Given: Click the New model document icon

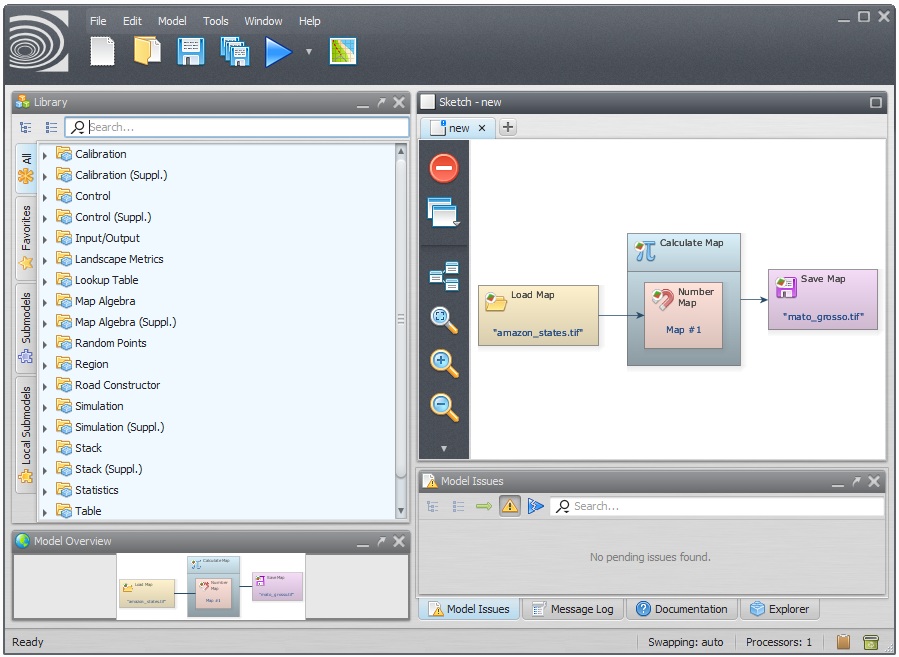Looking at the screenshot, I should pos(102,51).
